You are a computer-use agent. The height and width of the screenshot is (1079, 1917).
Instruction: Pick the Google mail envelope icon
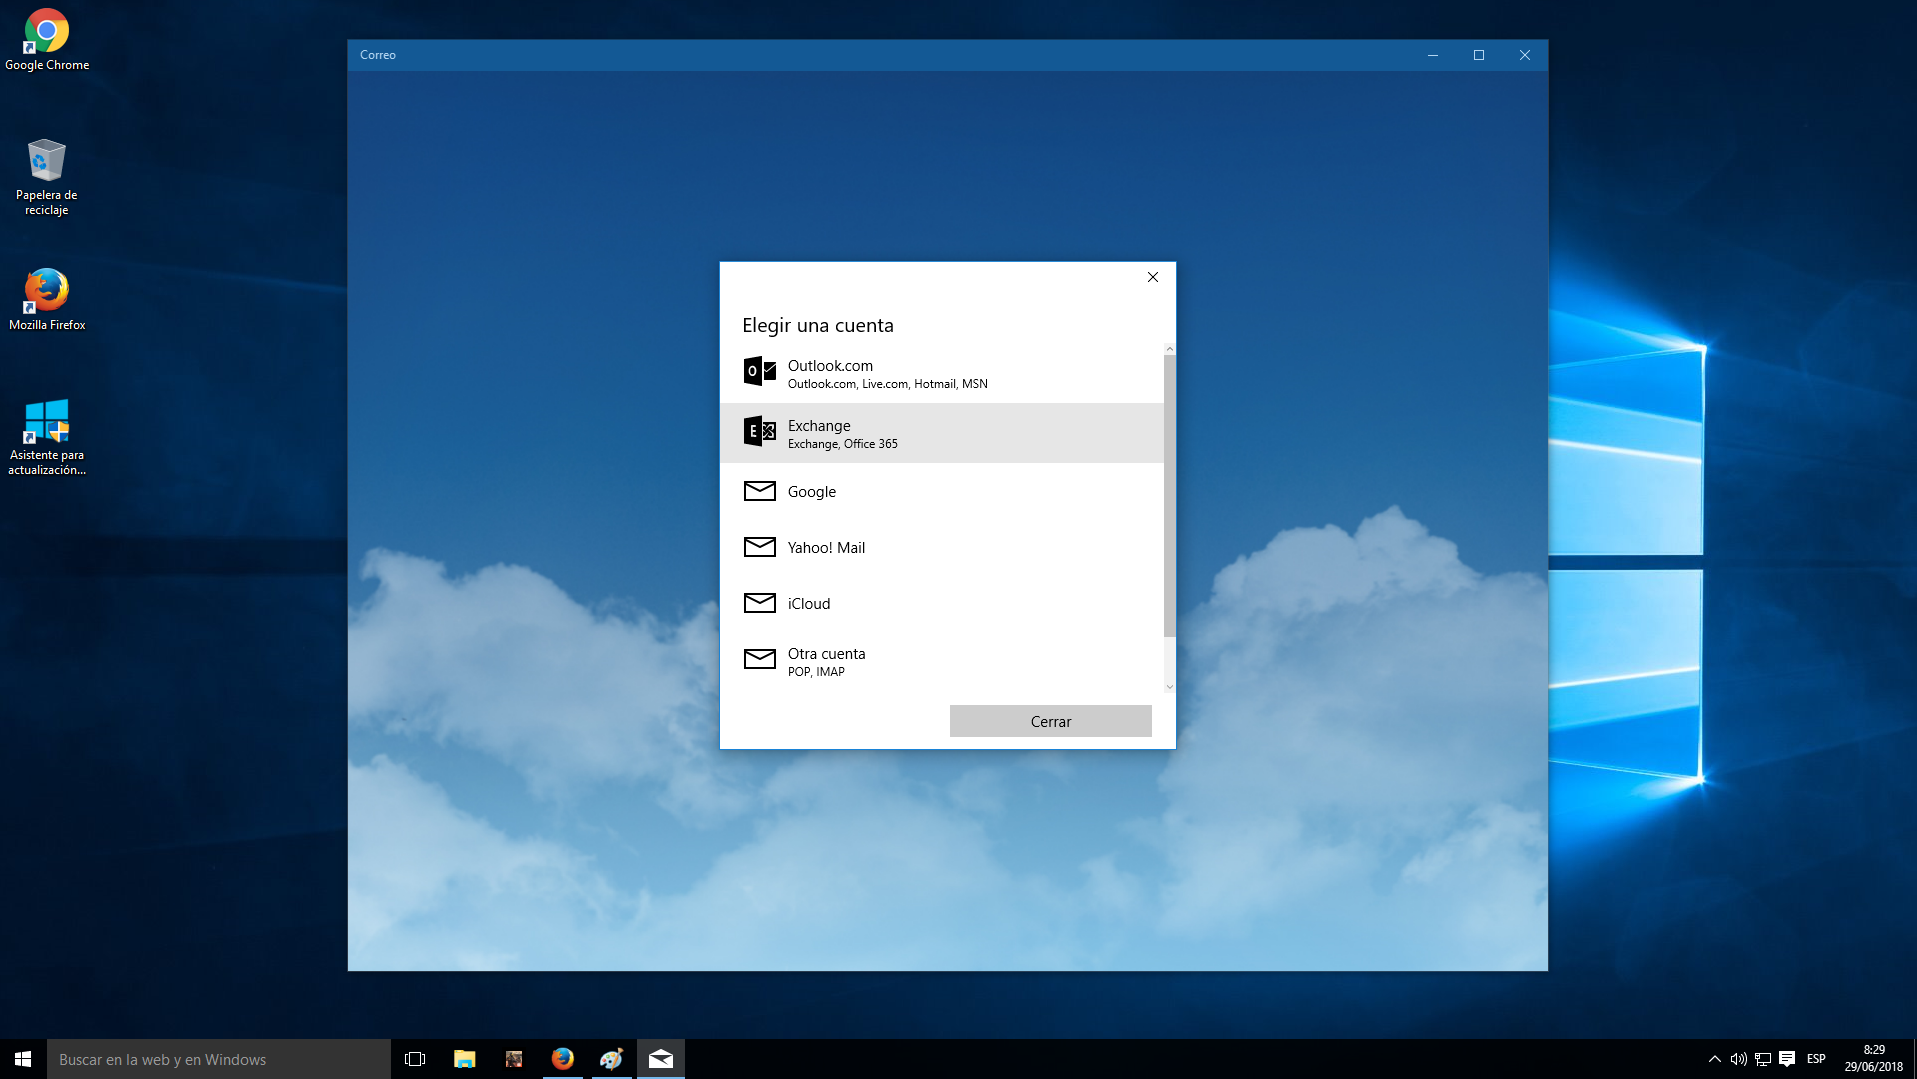760,491
